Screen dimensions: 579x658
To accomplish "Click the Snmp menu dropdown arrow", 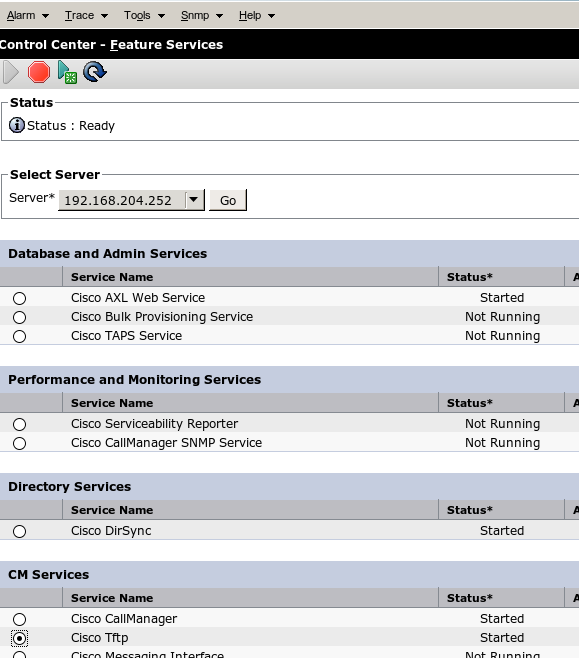I will [219, 16].
